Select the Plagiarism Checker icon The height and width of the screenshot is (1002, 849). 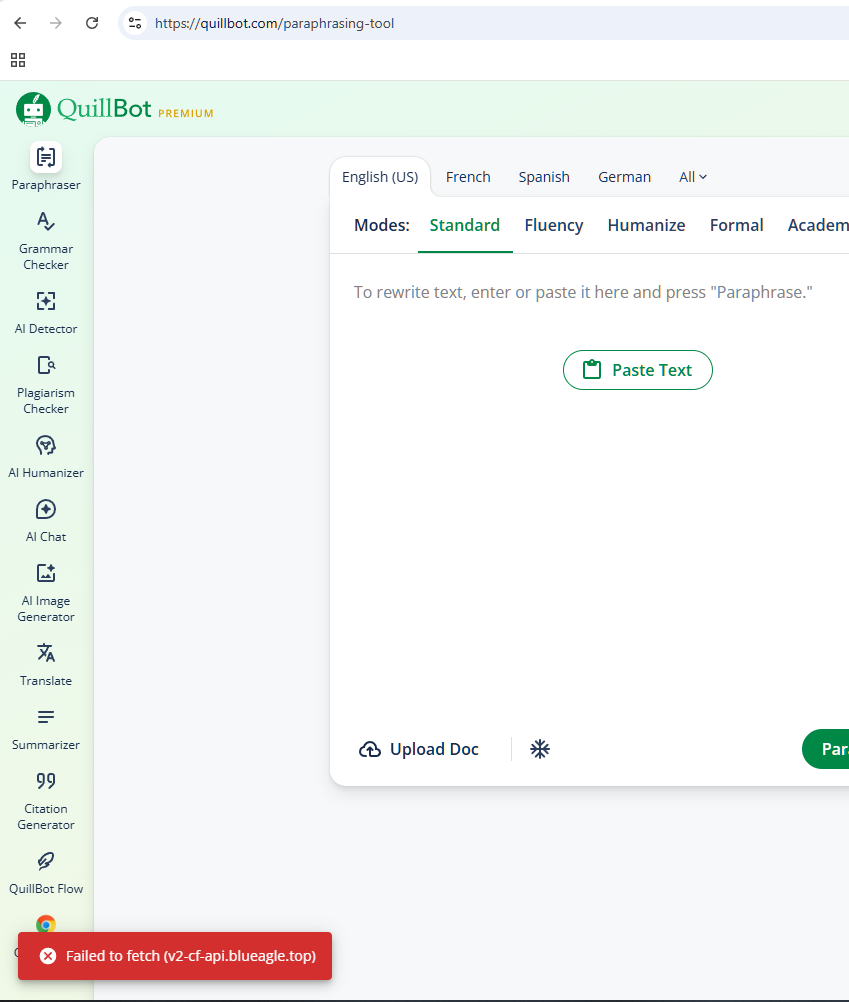(46, 366)
